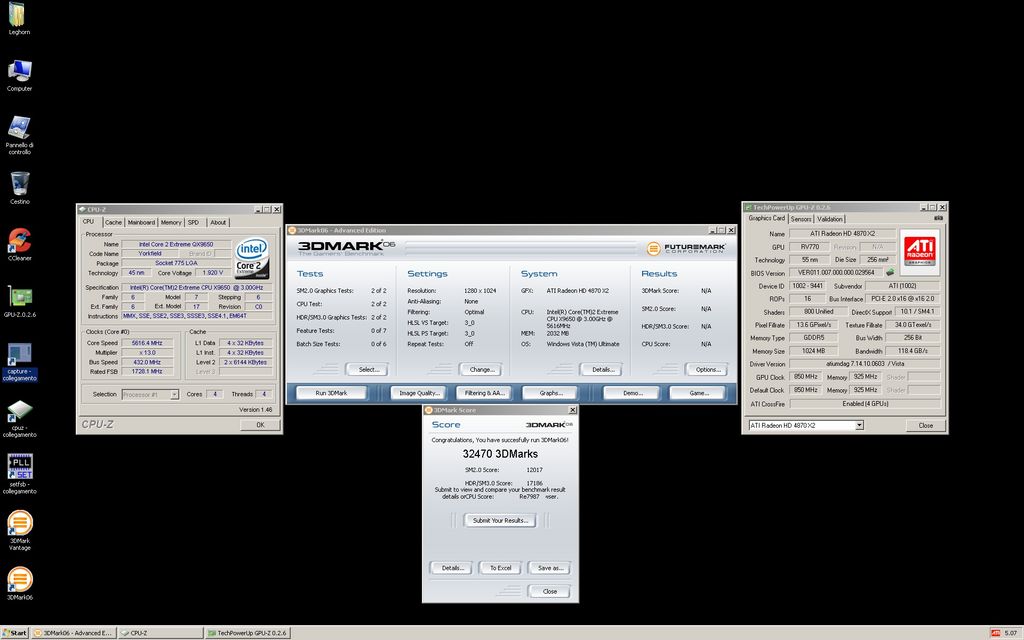Launch the cpuz - collegamento shortcut

click(20, 419)
